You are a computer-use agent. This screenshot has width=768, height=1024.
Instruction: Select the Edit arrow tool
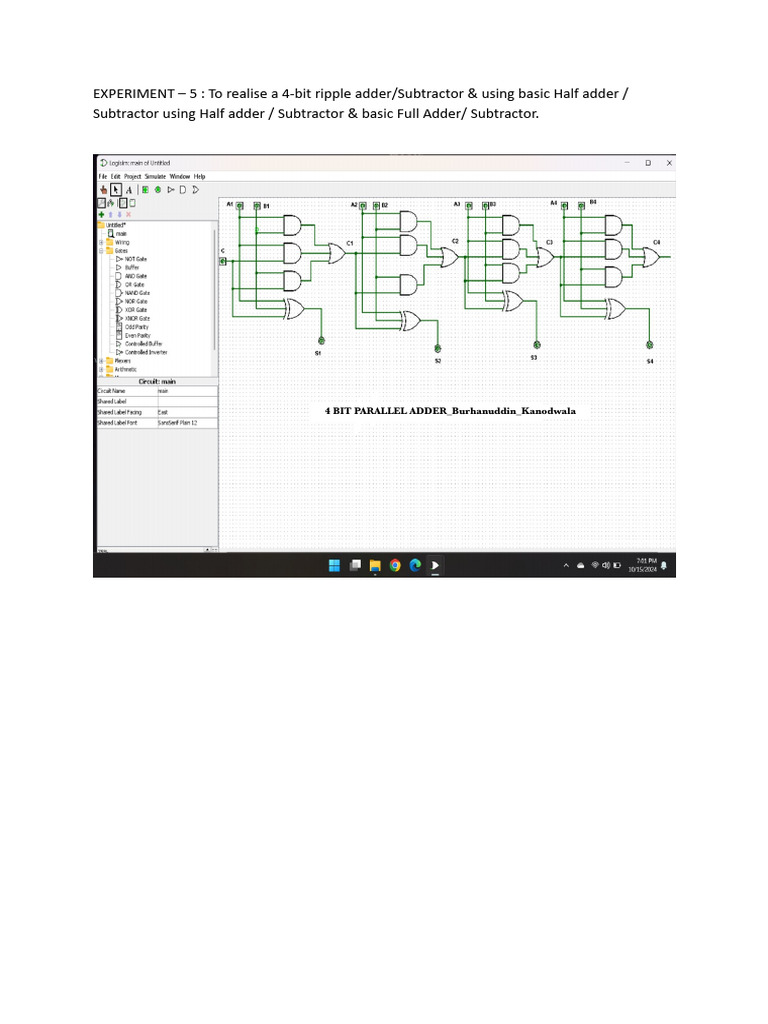point(116,190)
